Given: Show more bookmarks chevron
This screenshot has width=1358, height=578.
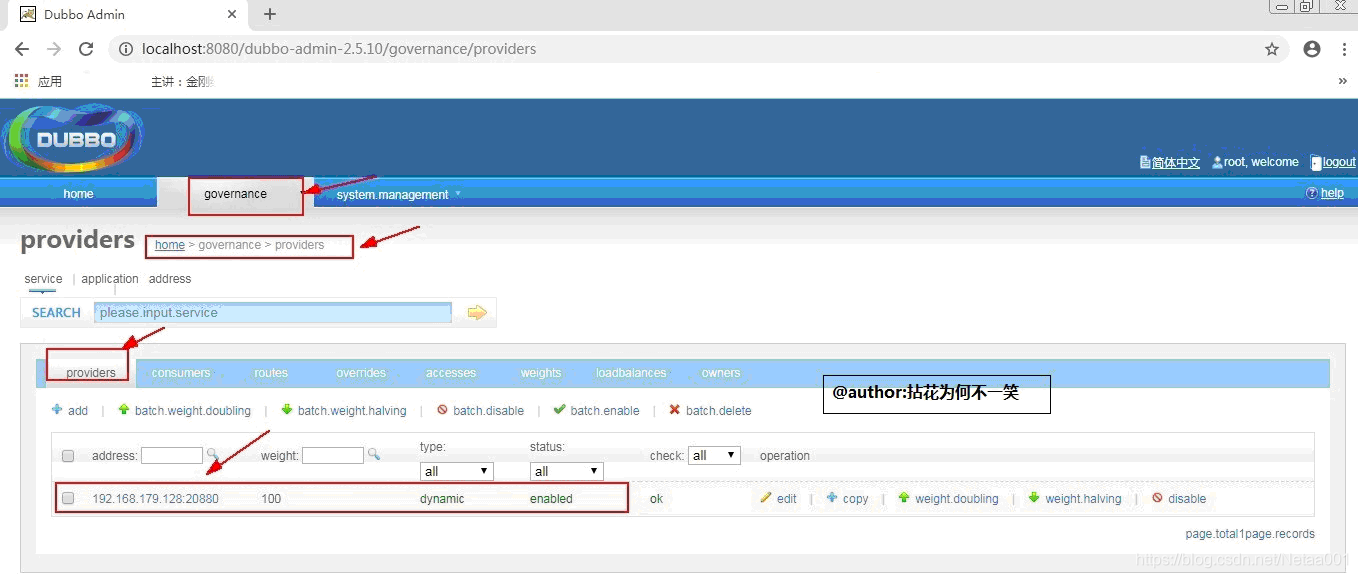Looking at the screenshot, I should [1342, 81].
